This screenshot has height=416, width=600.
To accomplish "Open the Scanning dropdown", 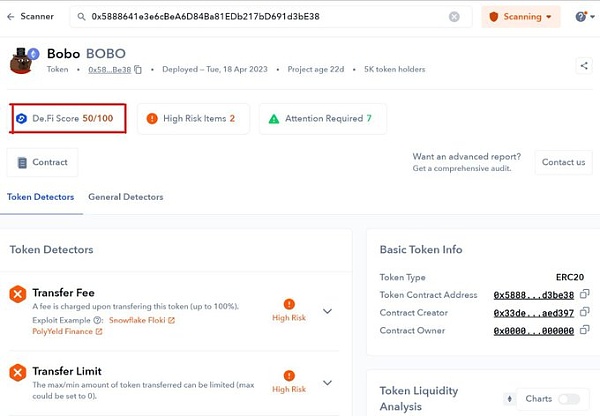I will click(520, 17).
